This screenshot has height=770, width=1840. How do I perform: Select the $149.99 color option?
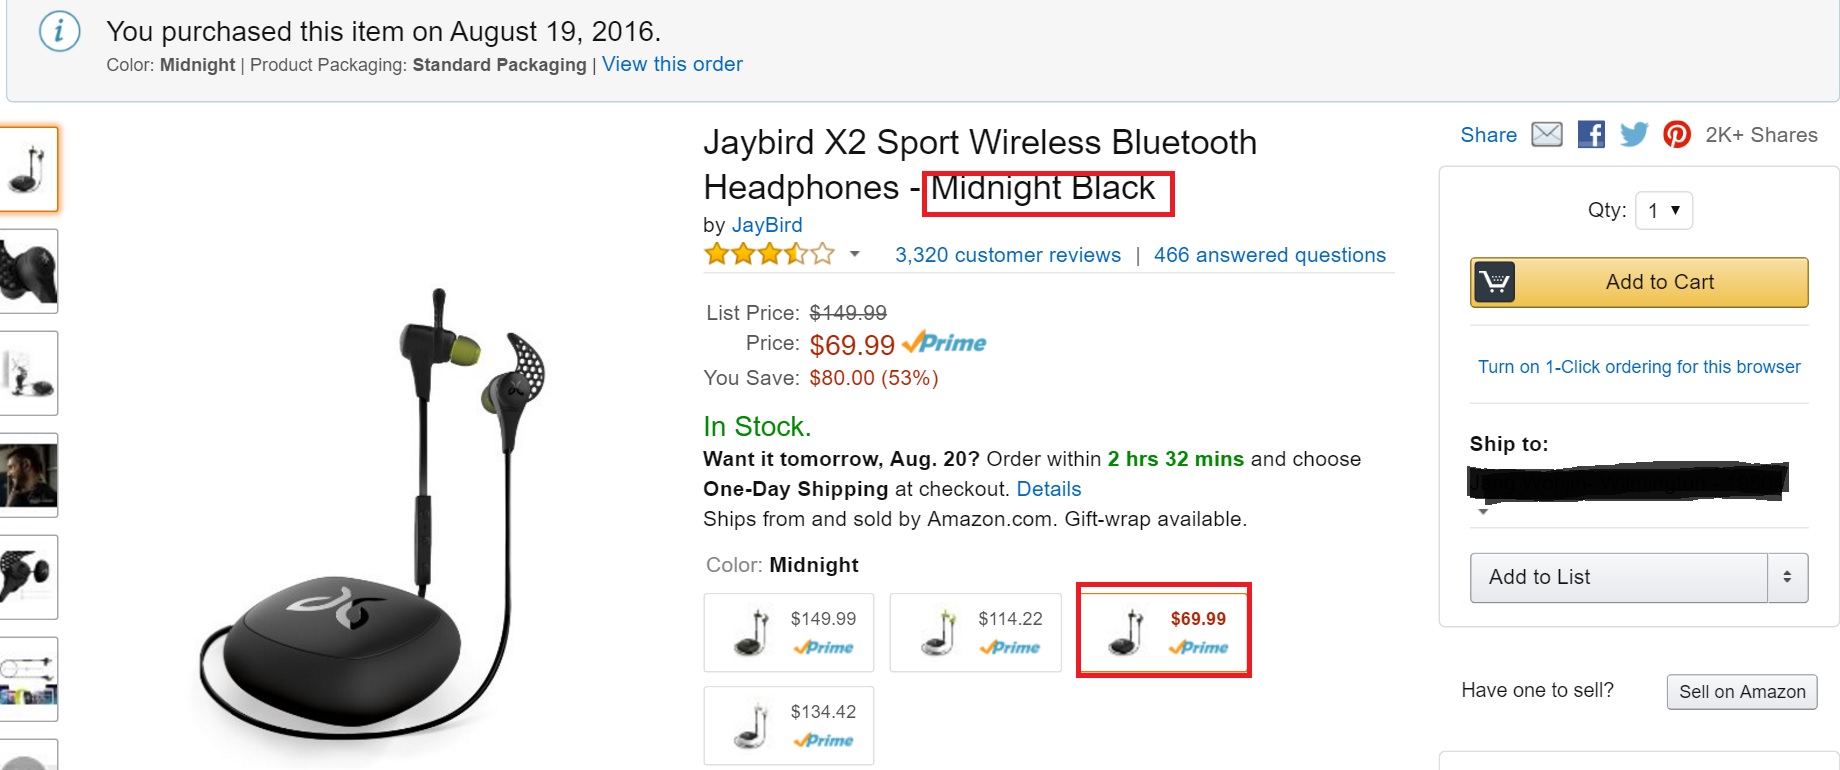point(788,632)
